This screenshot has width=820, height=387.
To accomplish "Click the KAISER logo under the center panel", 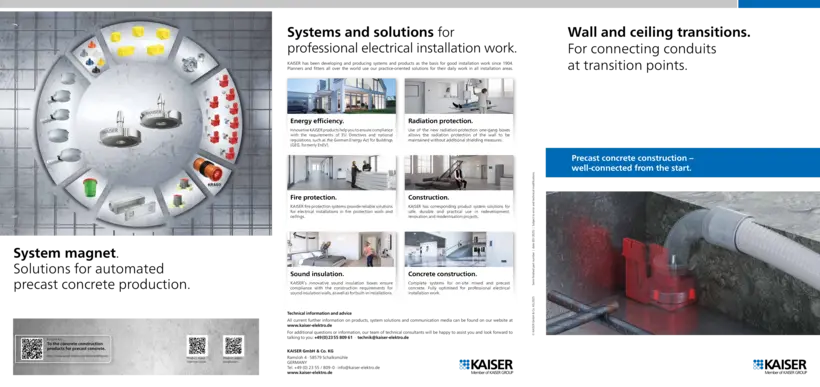I will pyautogui.click(x=486, y=366).
